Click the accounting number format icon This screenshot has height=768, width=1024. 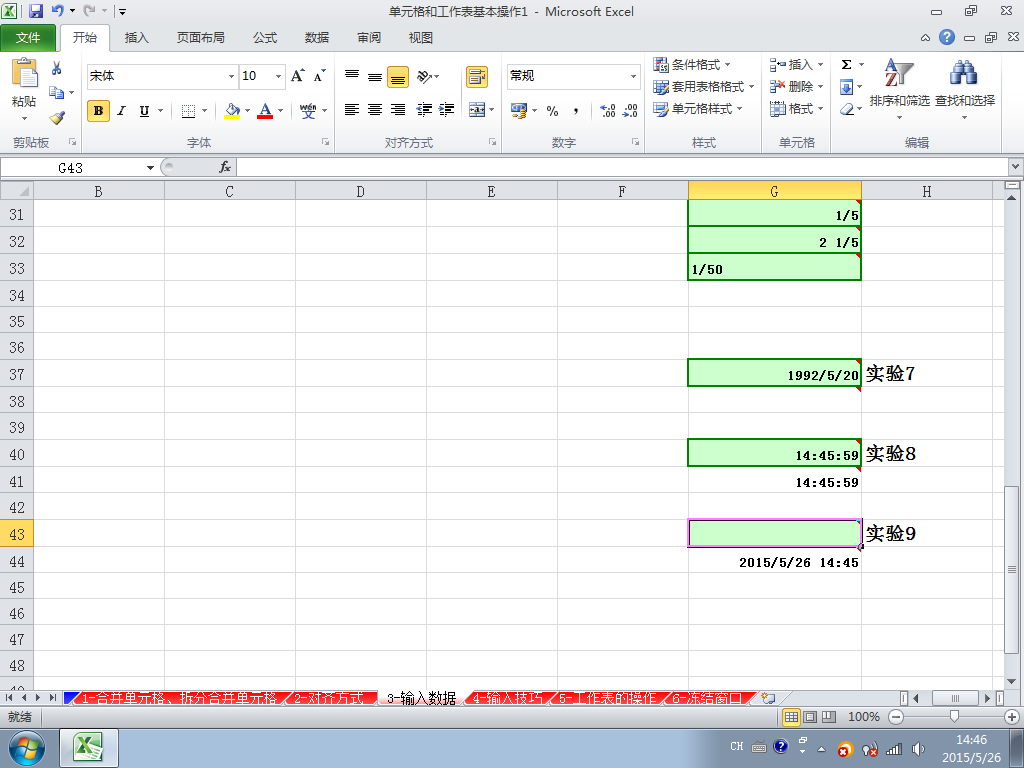pos(519,110)
